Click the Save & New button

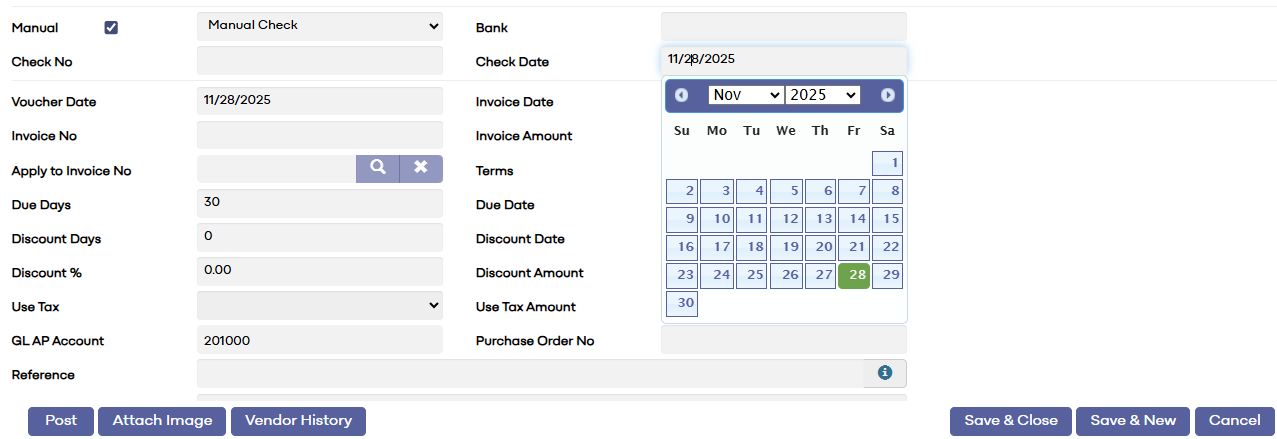click(x=1133, y=421)
